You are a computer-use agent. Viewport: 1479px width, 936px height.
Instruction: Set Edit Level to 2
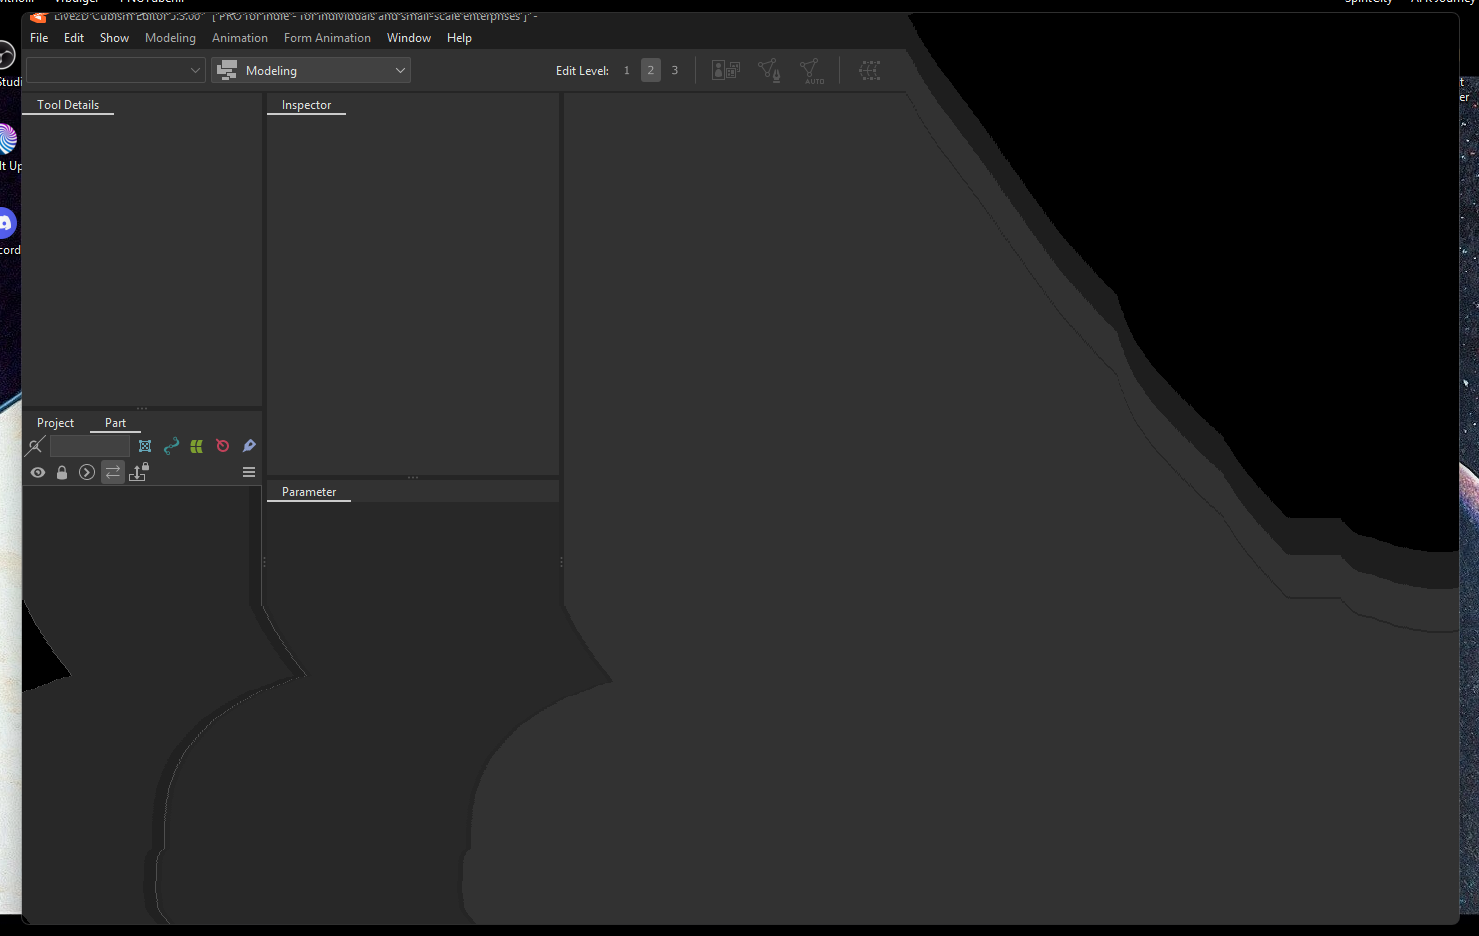click(651, 70)
